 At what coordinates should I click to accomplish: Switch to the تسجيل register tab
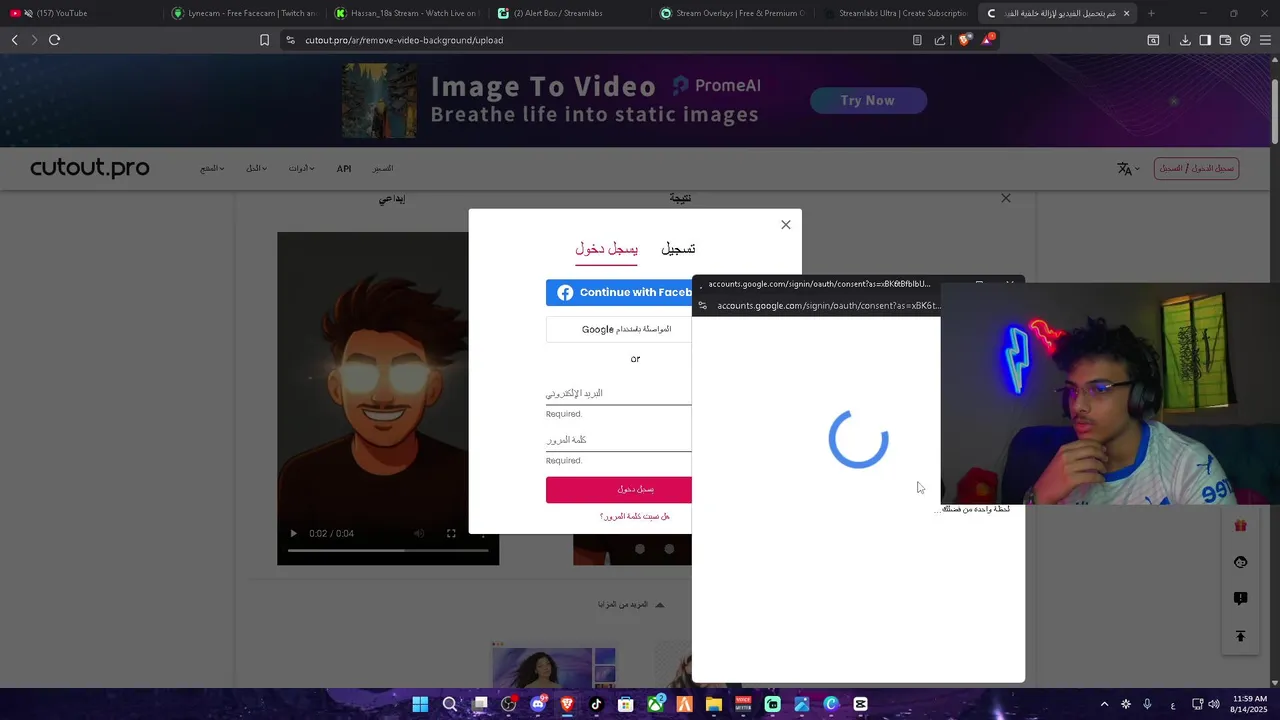click(678, 249)
